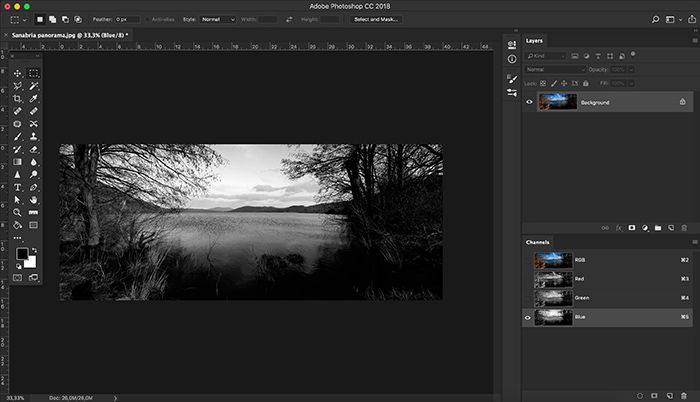
Task: Select the Sanabria panorama.jpg document tab
Action: coord(70,35)
